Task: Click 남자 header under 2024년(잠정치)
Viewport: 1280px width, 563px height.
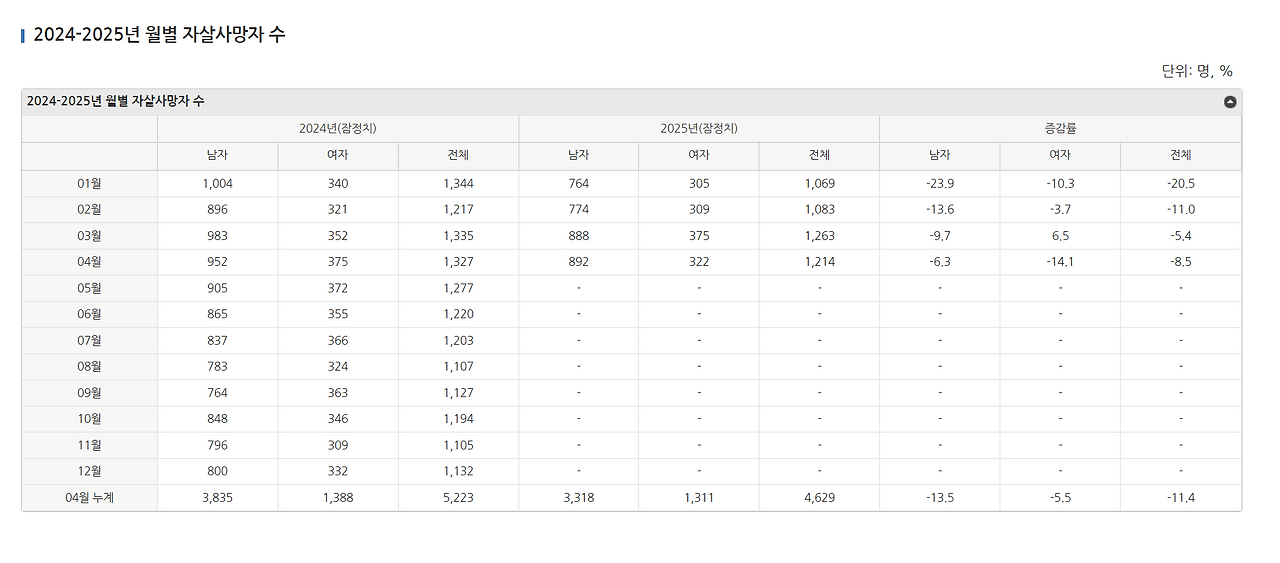Action: coord(217,156)
